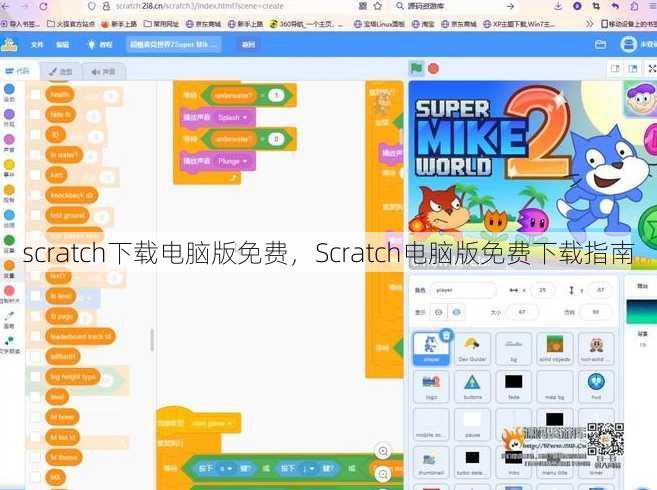The height and width of the screenshot is (490, 657).
Task: Tick checkbox for 'leg height type' variable
Action: [x=36, y=376]
